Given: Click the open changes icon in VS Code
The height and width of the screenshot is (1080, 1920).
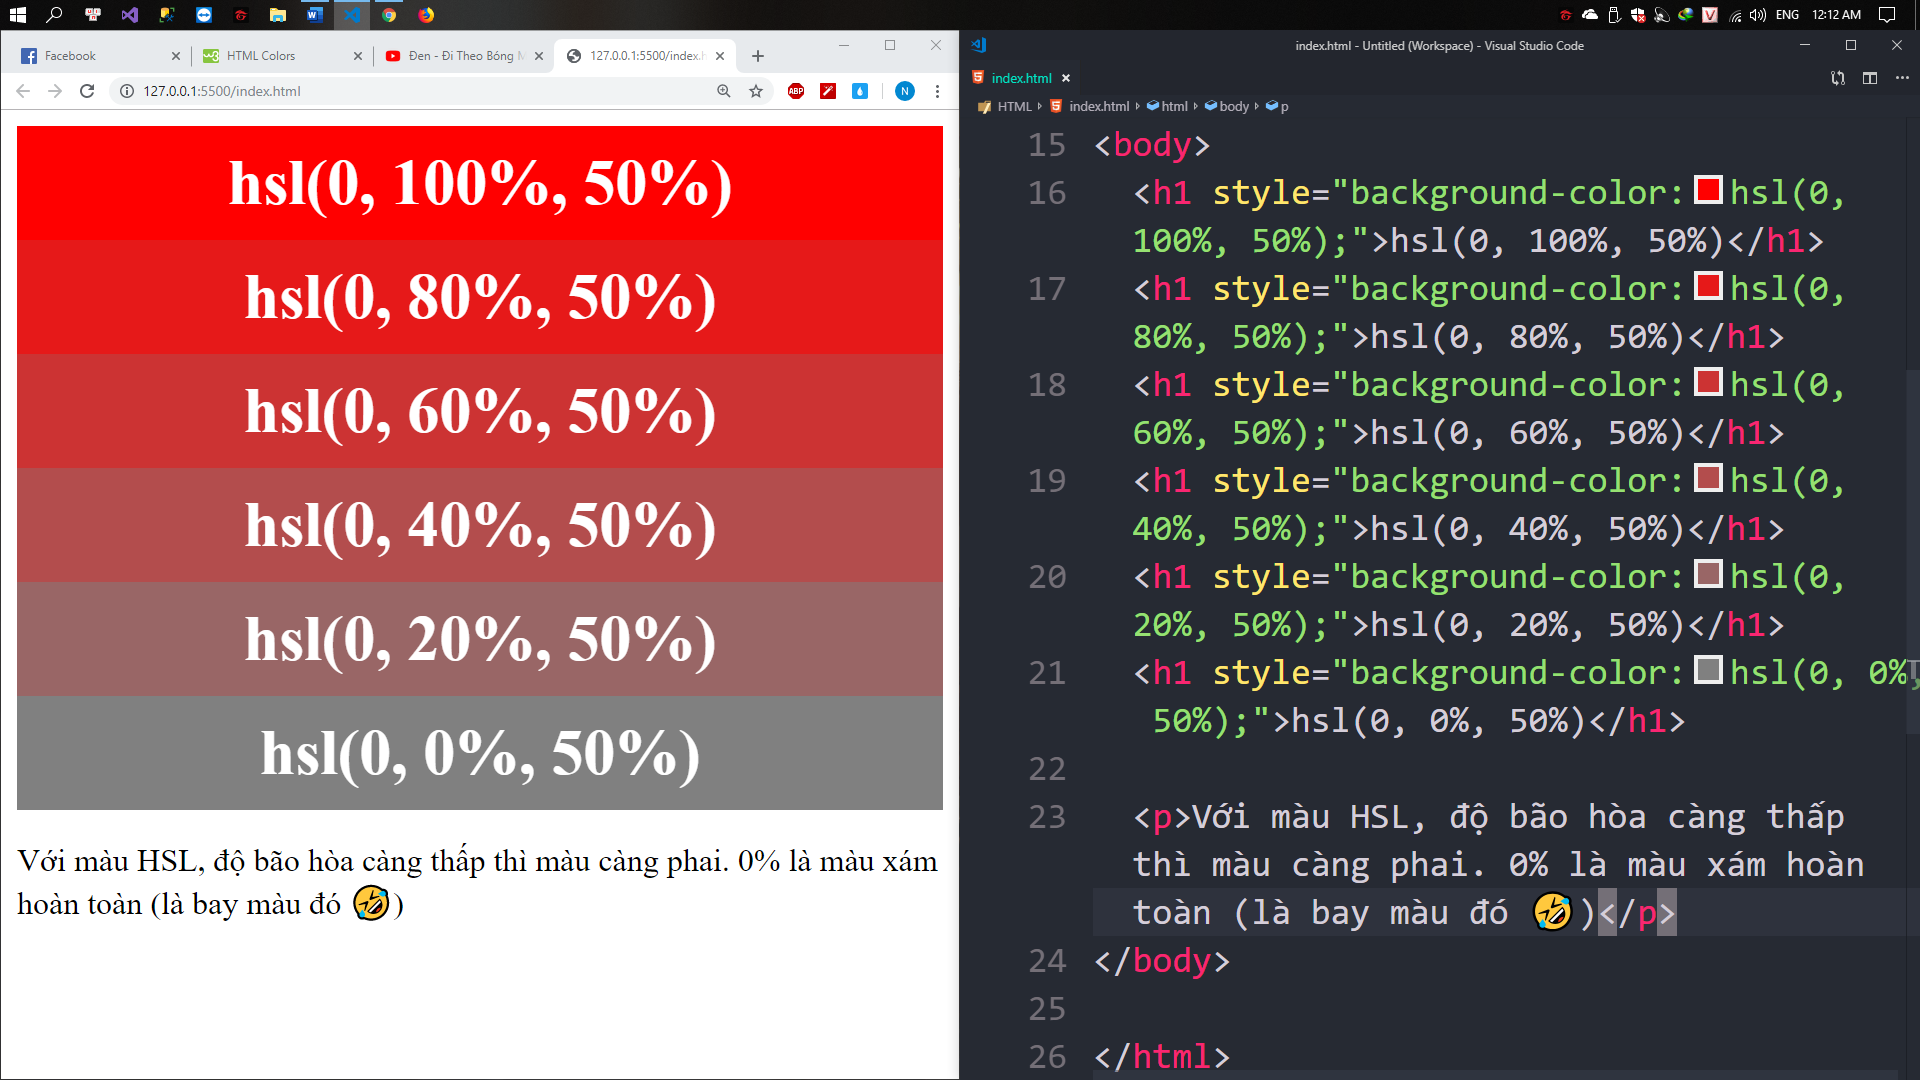Looking at the screenshot, I should [1838, 78].
